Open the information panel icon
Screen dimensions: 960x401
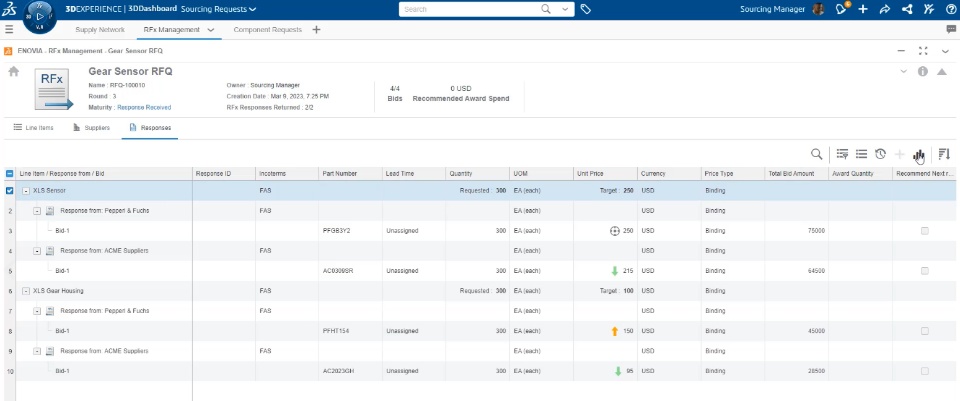pyautogui.click(x=922, y=72)
